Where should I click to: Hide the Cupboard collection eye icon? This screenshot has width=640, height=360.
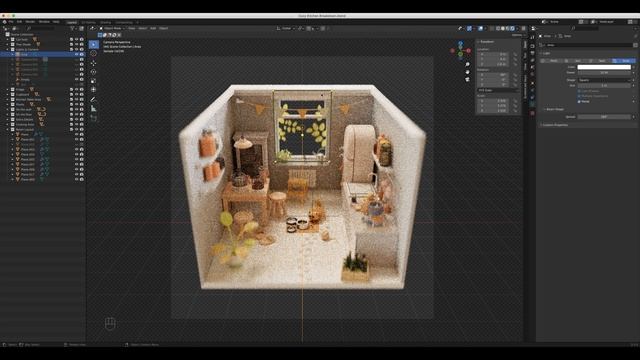(76, 94)
